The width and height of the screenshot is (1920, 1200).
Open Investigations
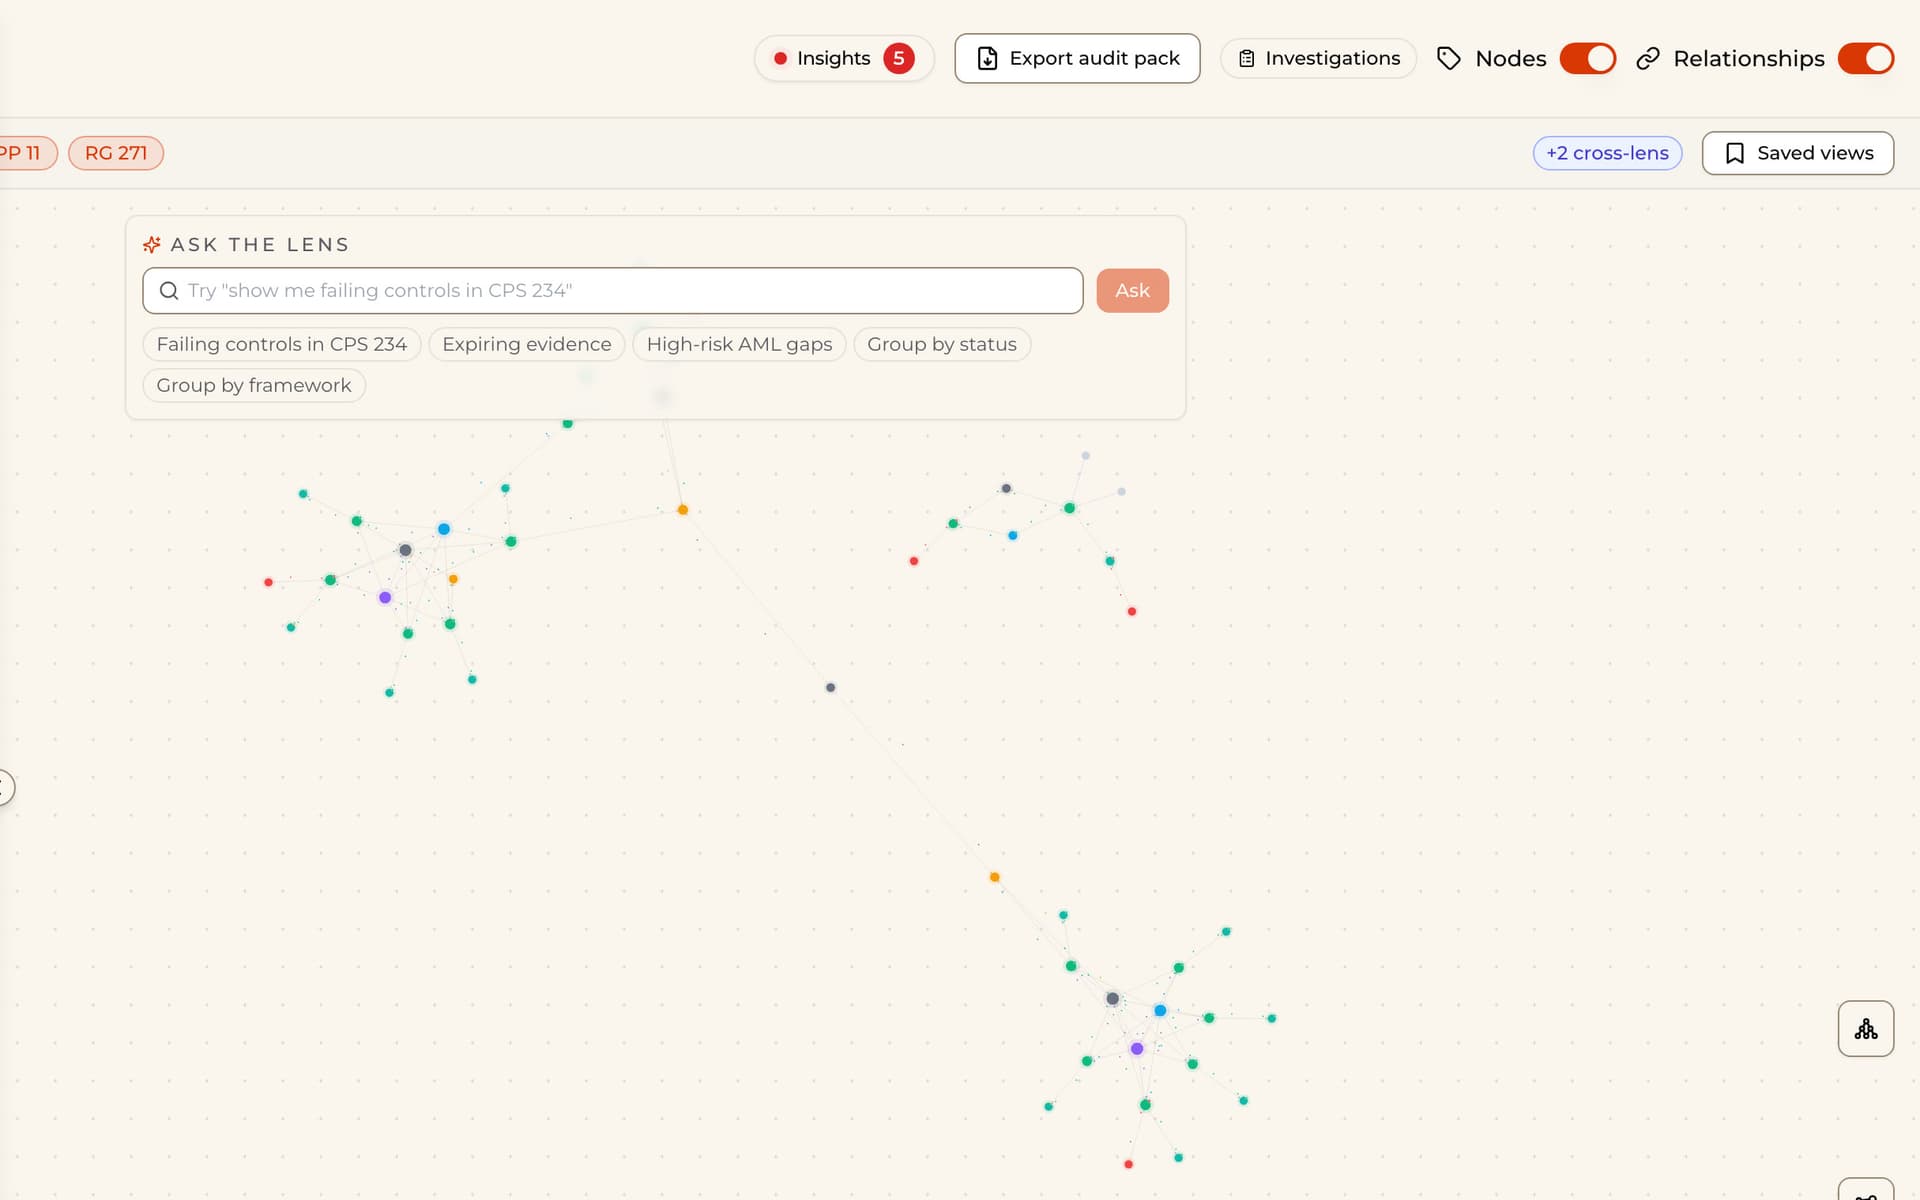(1318, 58)
